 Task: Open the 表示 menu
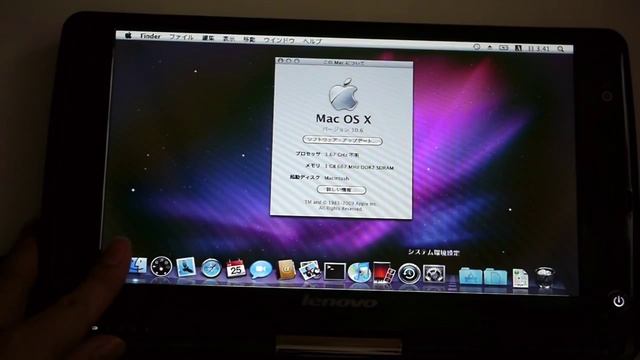[229, 39]
